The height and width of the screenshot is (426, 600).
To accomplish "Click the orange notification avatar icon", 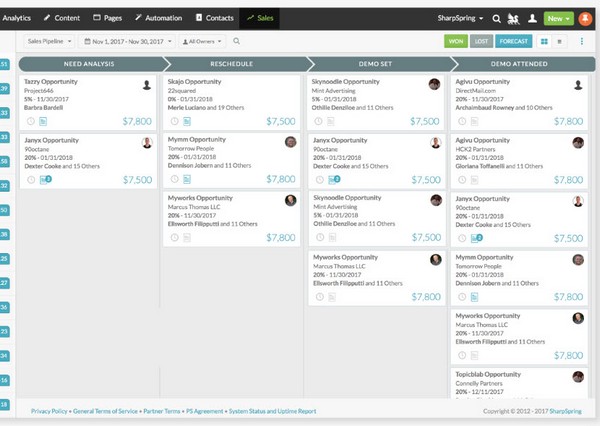I will point(585,18).
